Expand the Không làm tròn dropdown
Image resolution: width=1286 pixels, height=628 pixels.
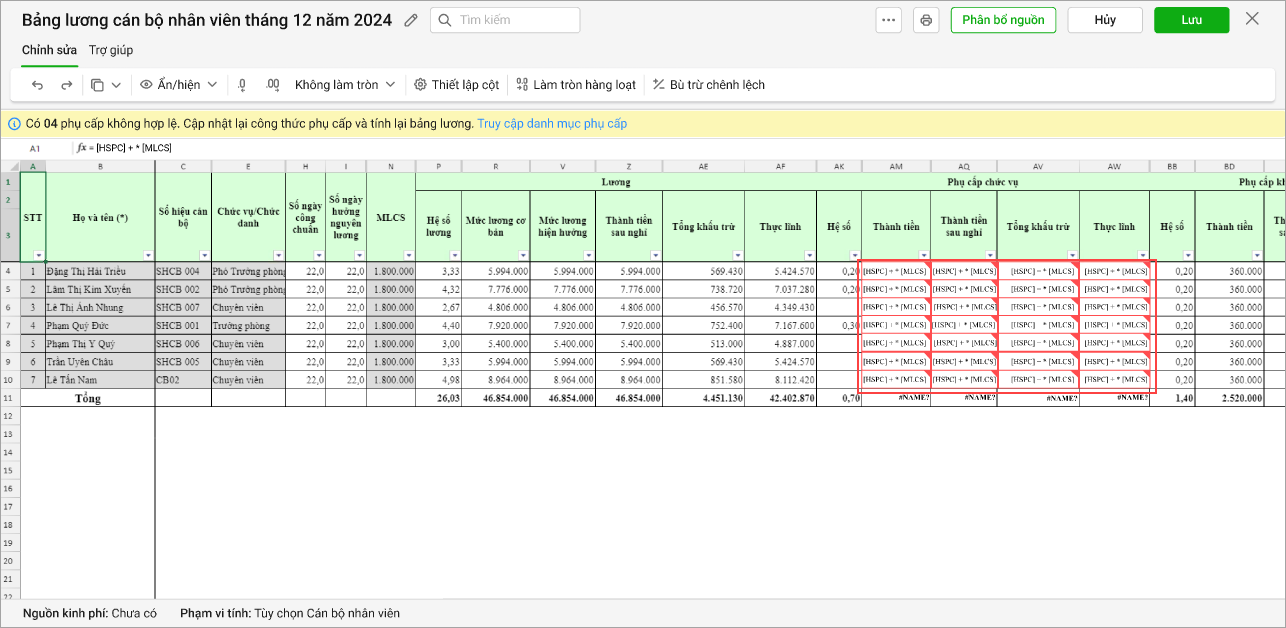pos(345,85)
